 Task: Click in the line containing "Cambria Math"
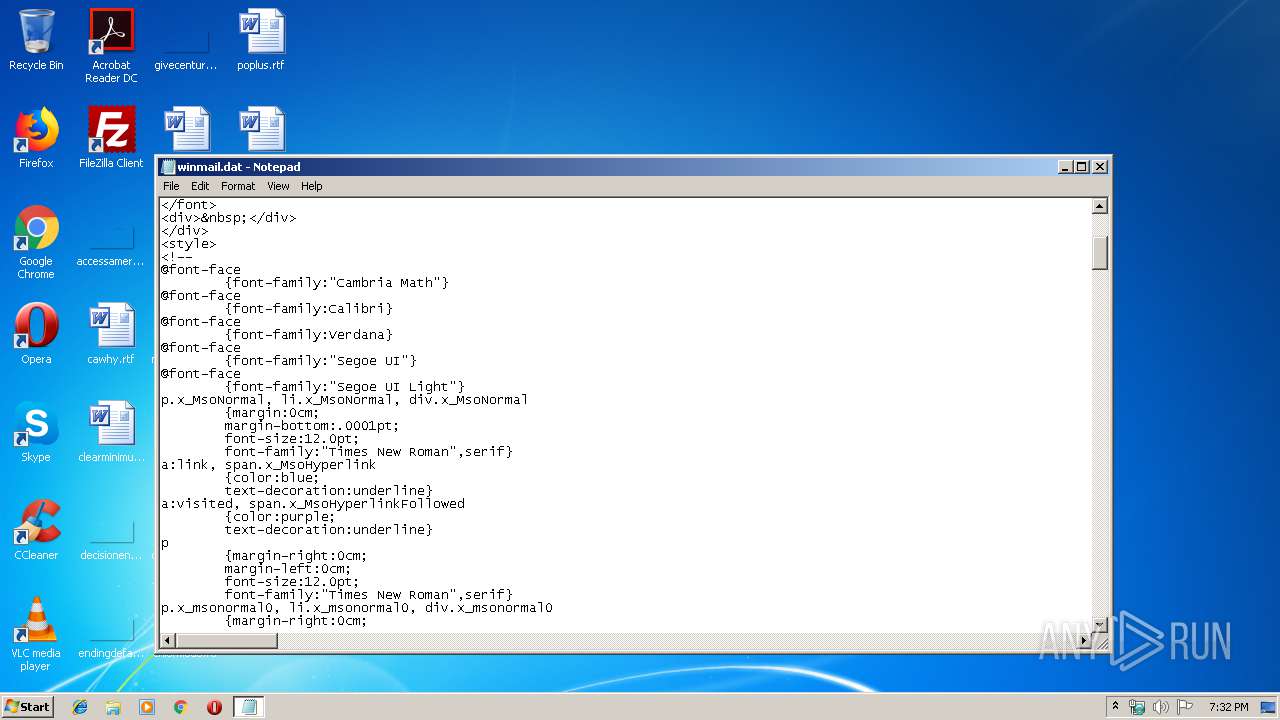pyautogui.click(x=336, y=283)
